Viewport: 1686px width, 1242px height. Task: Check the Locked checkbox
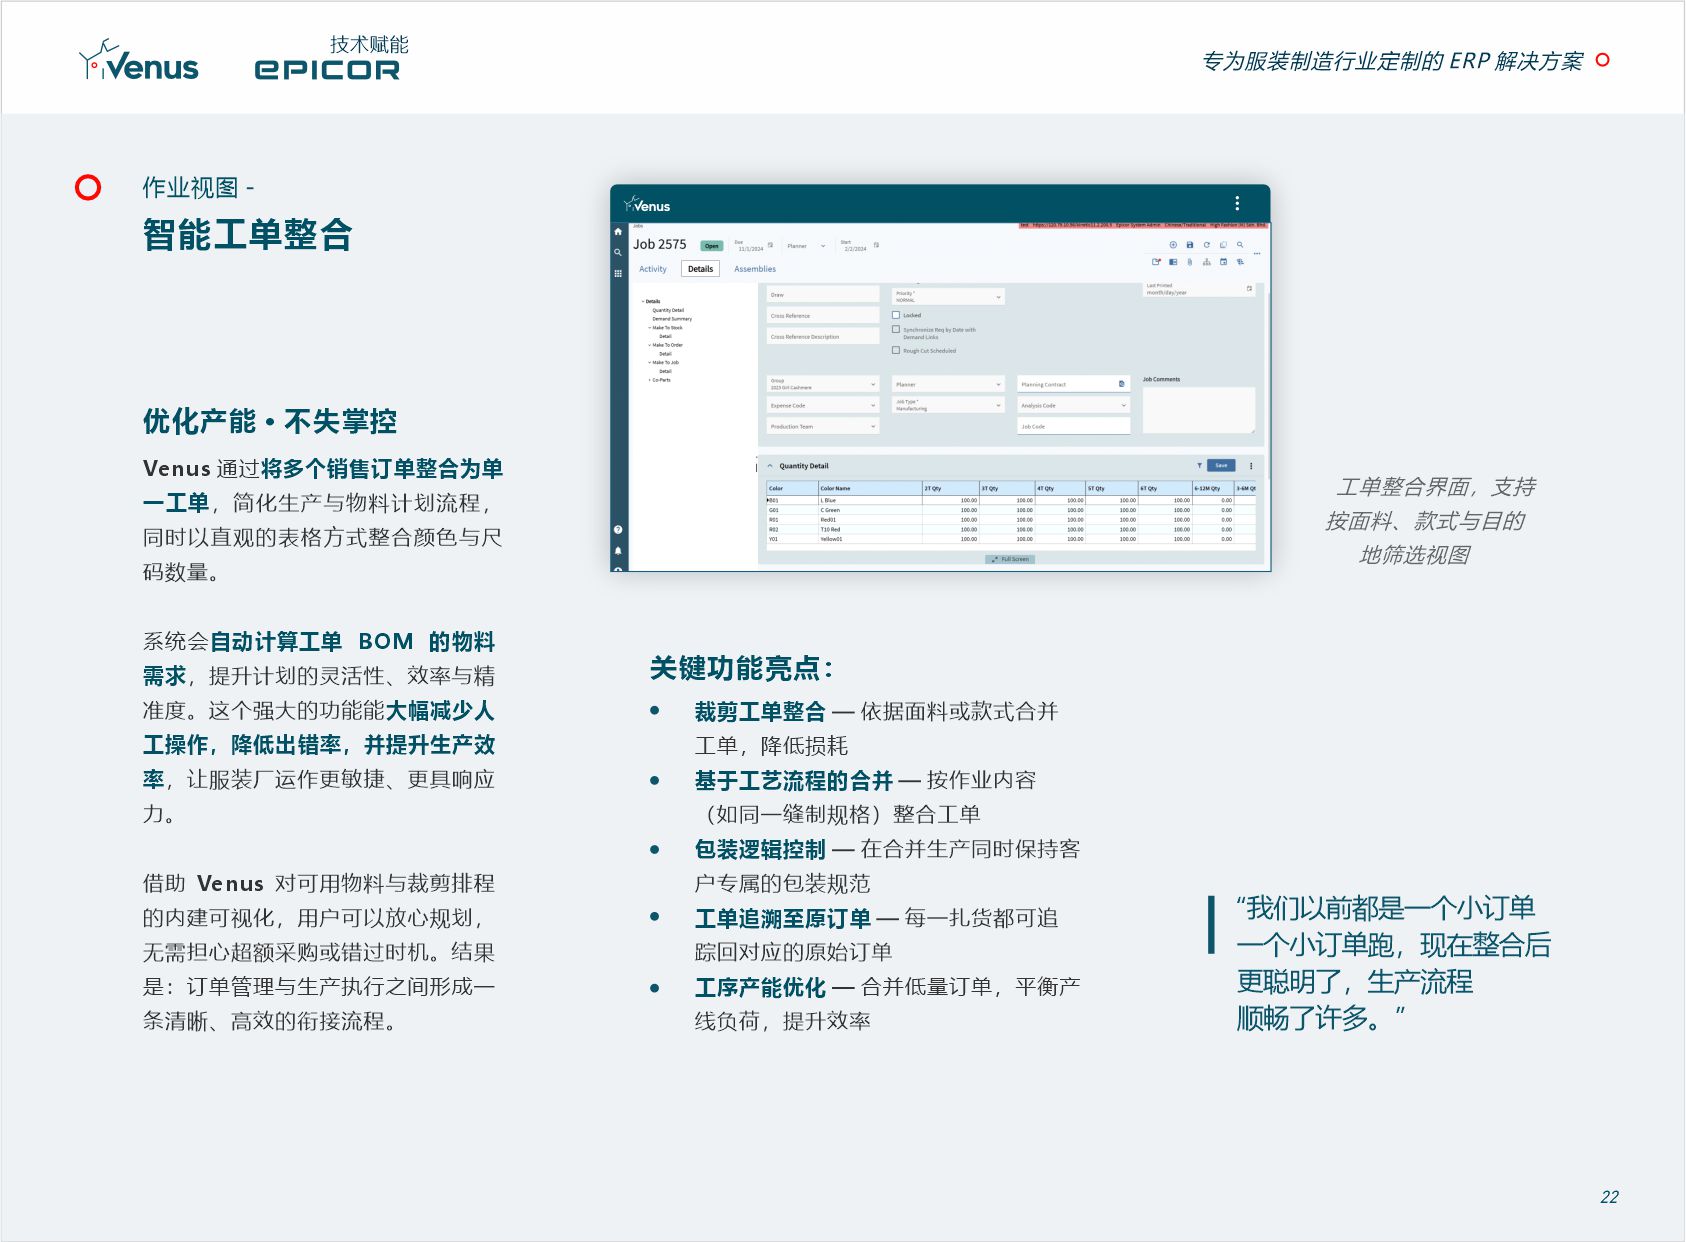pos(896,315)
